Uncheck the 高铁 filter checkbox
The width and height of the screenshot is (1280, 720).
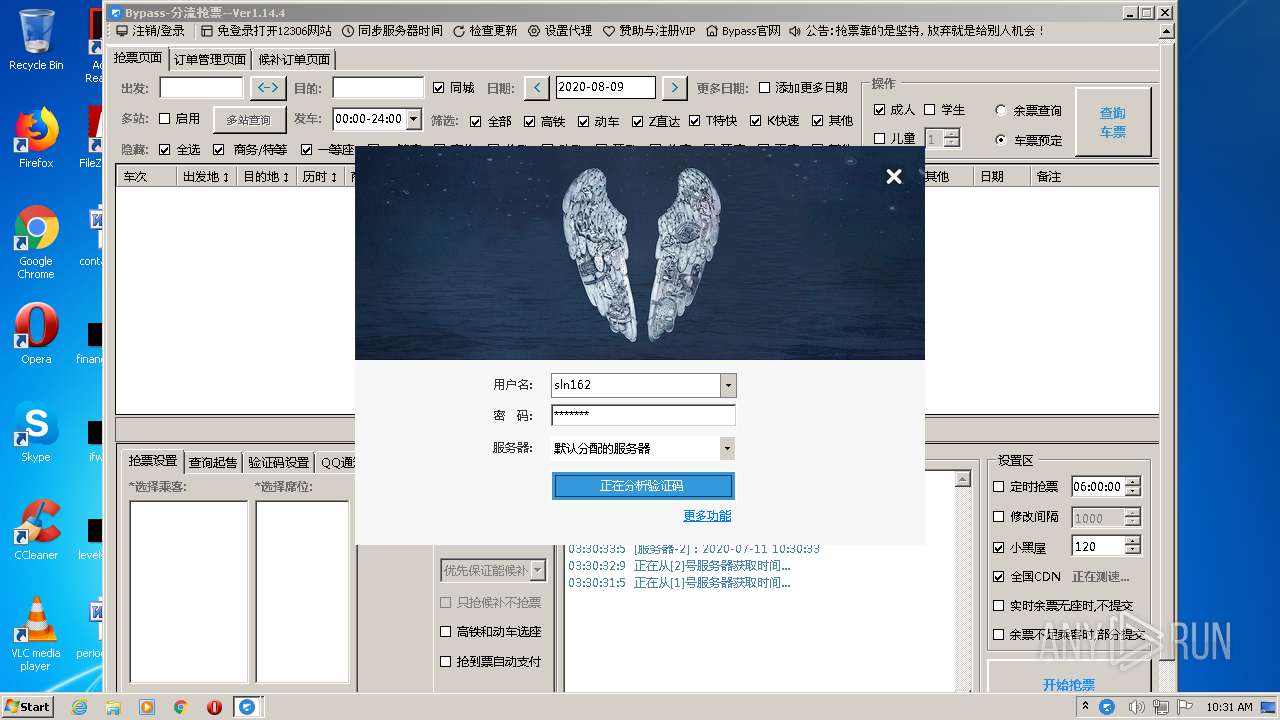[531, 121]
